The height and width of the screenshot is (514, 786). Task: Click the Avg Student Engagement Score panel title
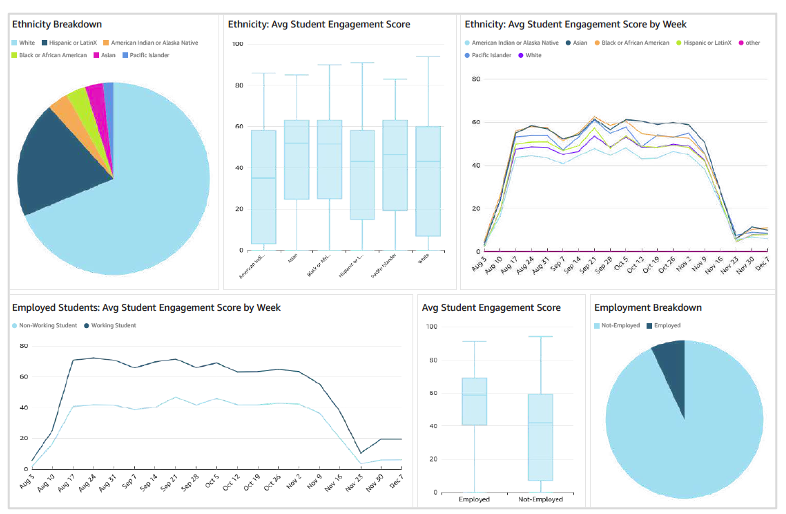[491, 308]
